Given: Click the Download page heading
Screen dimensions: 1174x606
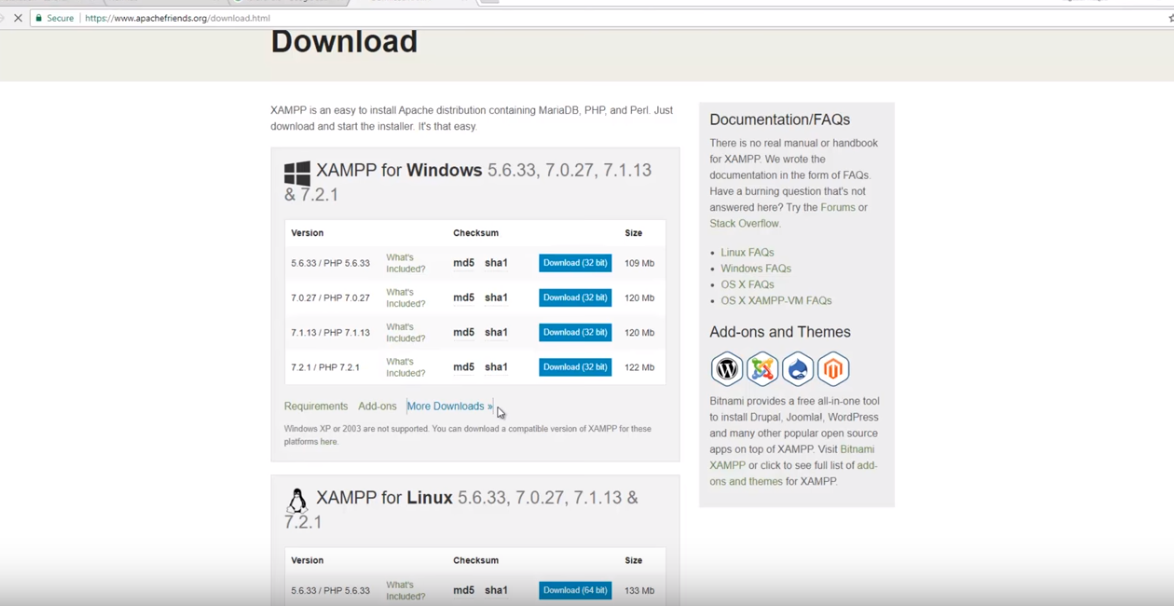Looking at the screenshot, I should (344, 41).
